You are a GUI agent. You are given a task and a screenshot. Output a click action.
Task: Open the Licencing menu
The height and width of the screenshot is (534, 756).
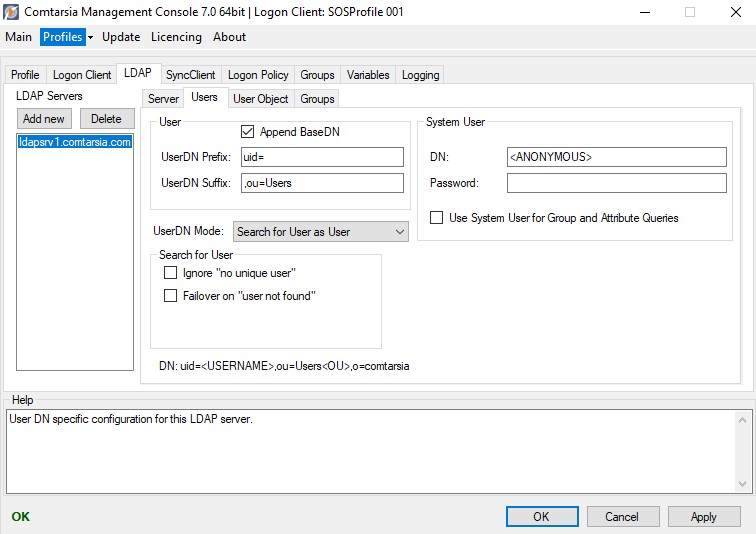coord(176,37)
